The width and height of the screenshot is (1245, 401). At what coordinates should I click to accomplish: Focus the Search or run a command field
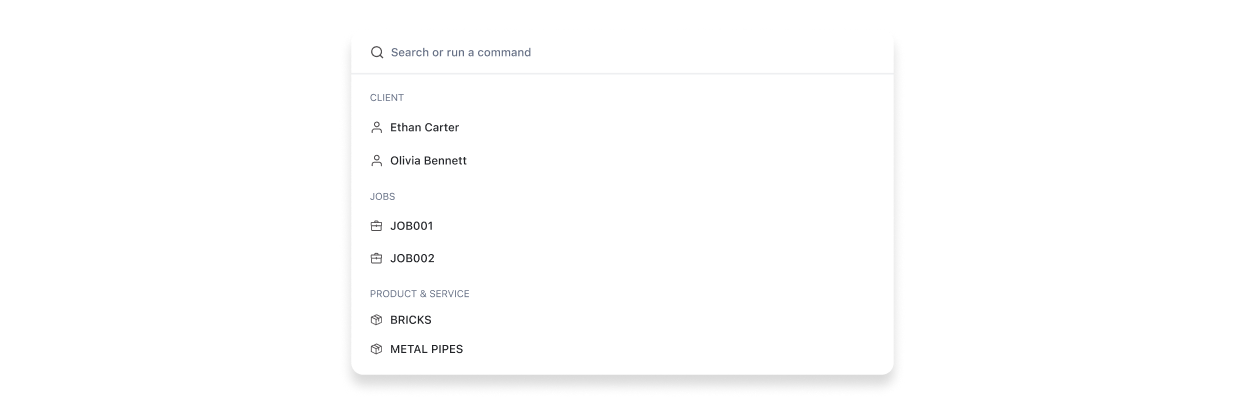point(622,52)
